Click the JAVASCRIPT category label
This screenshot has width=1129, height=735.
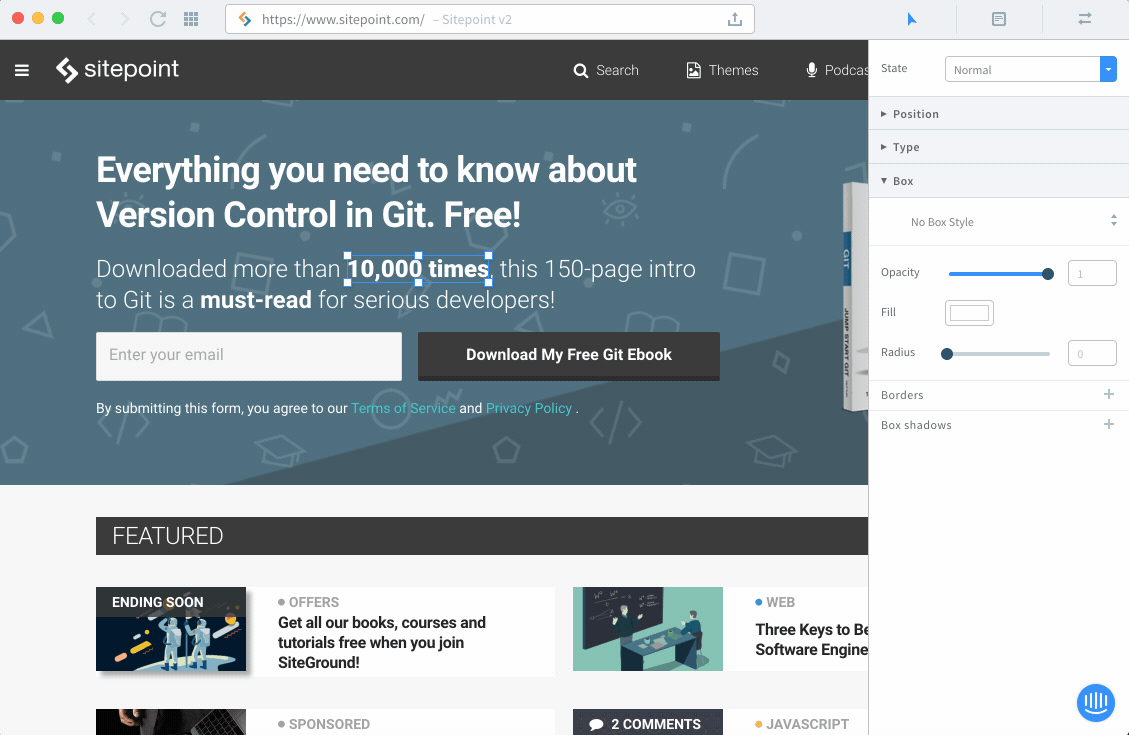pyautogui.click(x=807, y=724)
